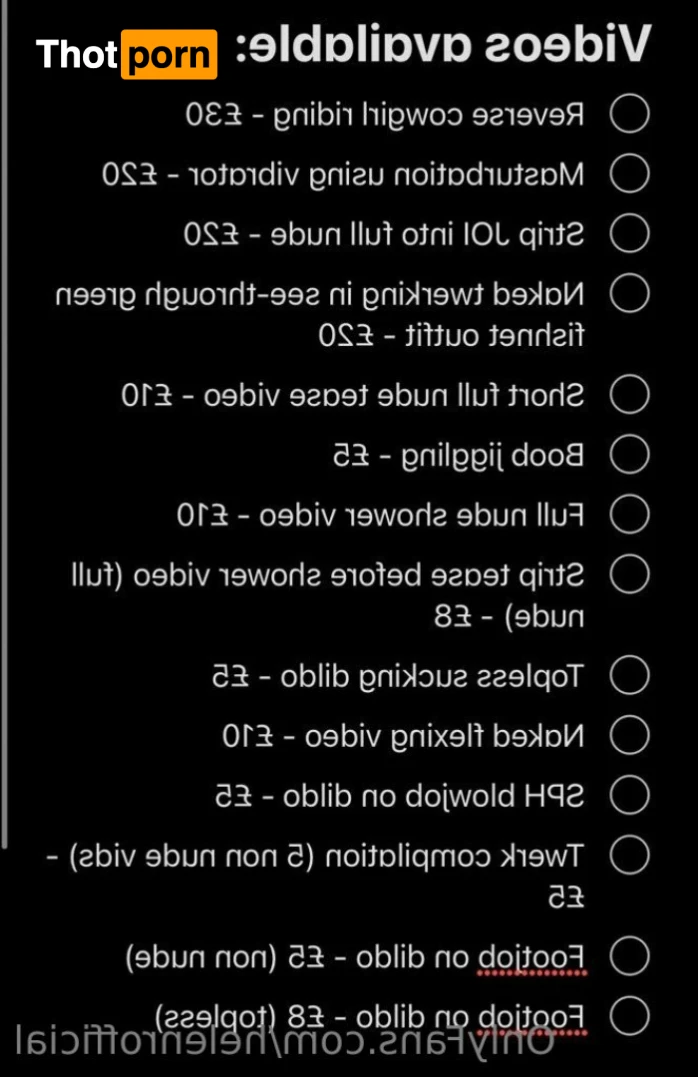Select the 'SPH blowjob on dildo' radio option
Viewport: 698px width, 1077px height.
631,796
